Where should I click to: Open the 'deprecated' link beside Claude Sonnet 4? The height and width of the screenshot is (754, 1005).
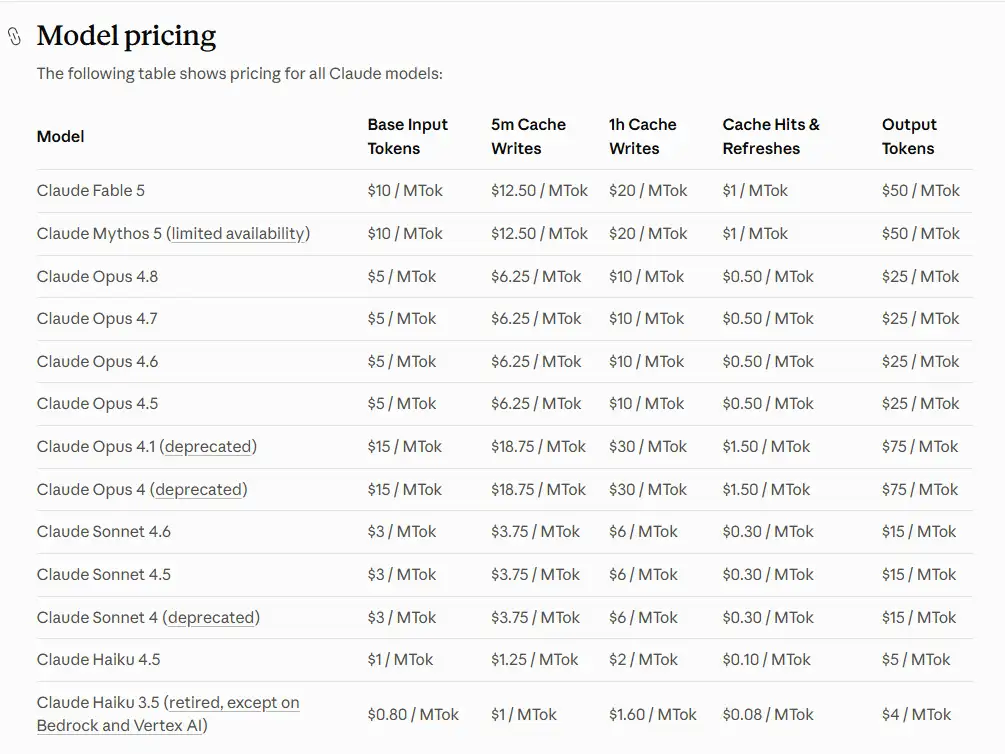pyautogui.click(x=211, y=618)
